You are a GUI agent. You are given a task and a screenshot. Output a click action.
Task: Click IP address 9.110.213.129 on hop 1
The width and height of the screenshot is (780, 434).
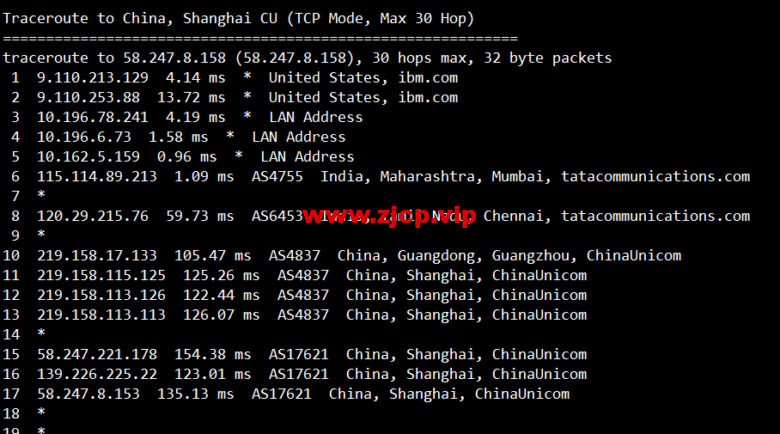[x=93, y=78]
